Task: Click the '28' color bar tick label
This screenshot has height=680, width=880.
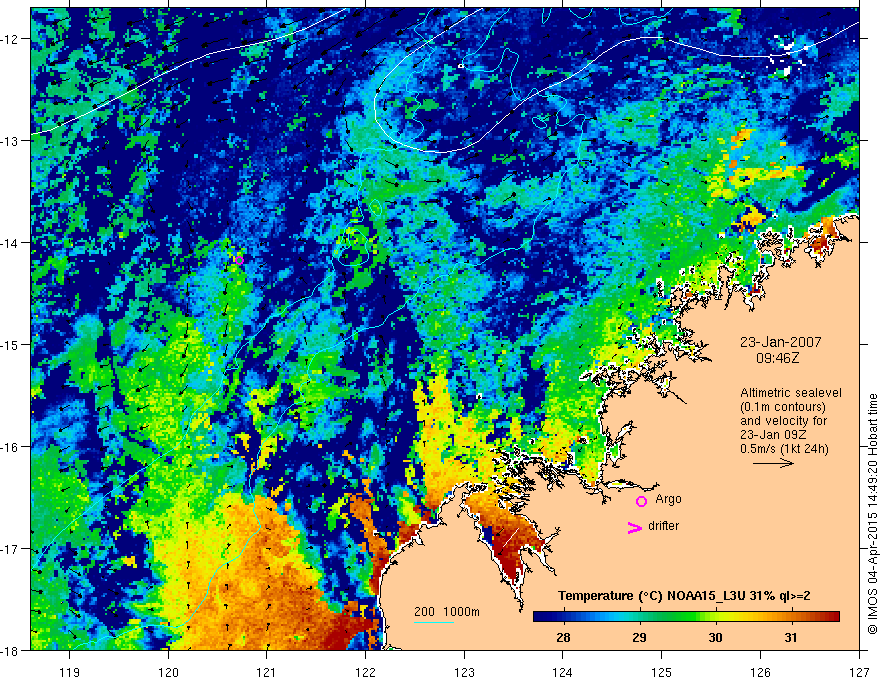Action: pyautogui.click(x=563, y=638)
